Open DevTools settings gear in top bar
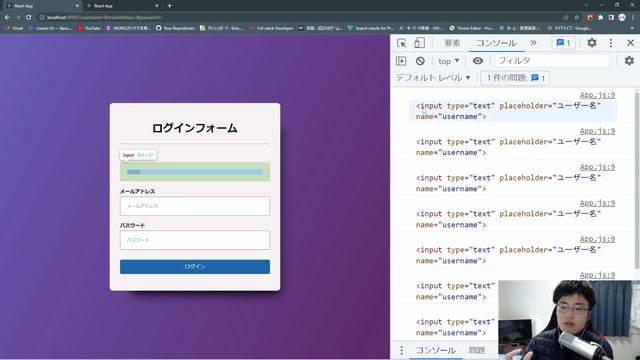This screenshot has height=360, width=640. click(x=591, y=42)
